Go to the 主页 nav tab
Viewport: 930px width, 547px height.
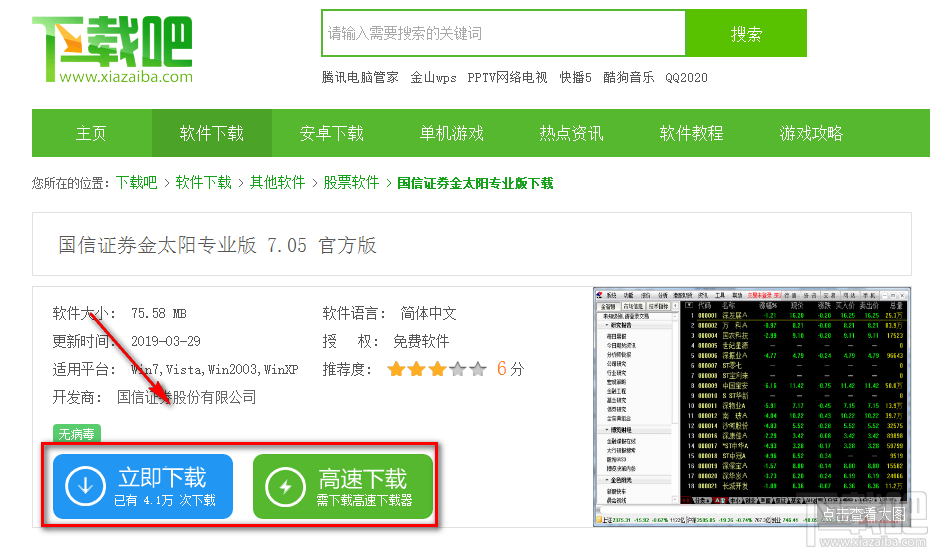[91, 133]
